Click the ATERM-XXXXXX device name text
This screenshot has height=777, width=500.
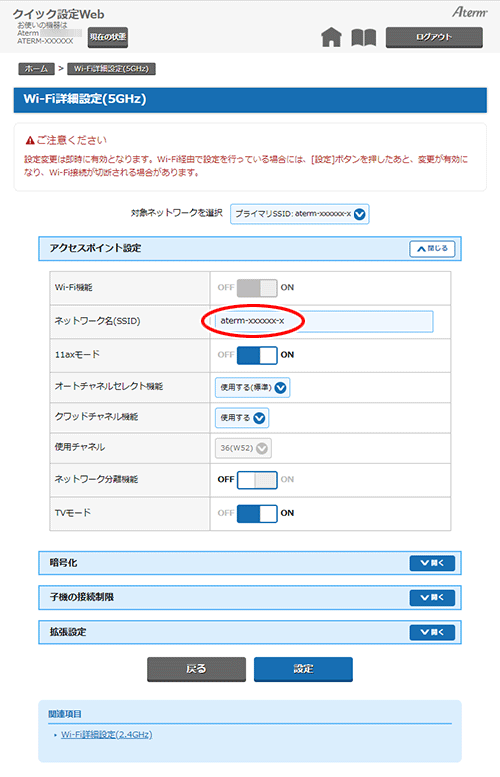tap(45, 41)
